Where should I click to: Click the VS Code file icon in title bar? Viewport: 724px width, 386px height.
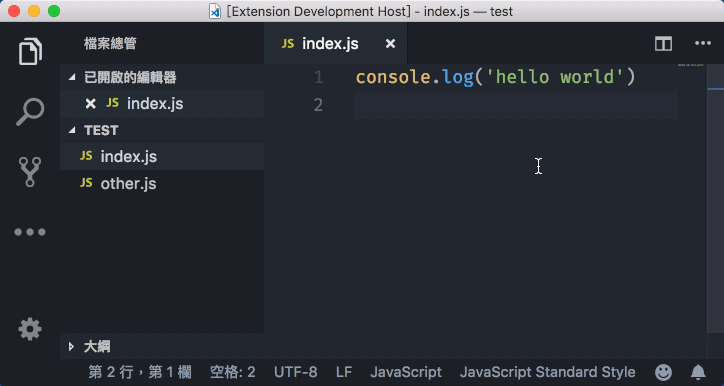pyautogui.click(x=215, y=11)
